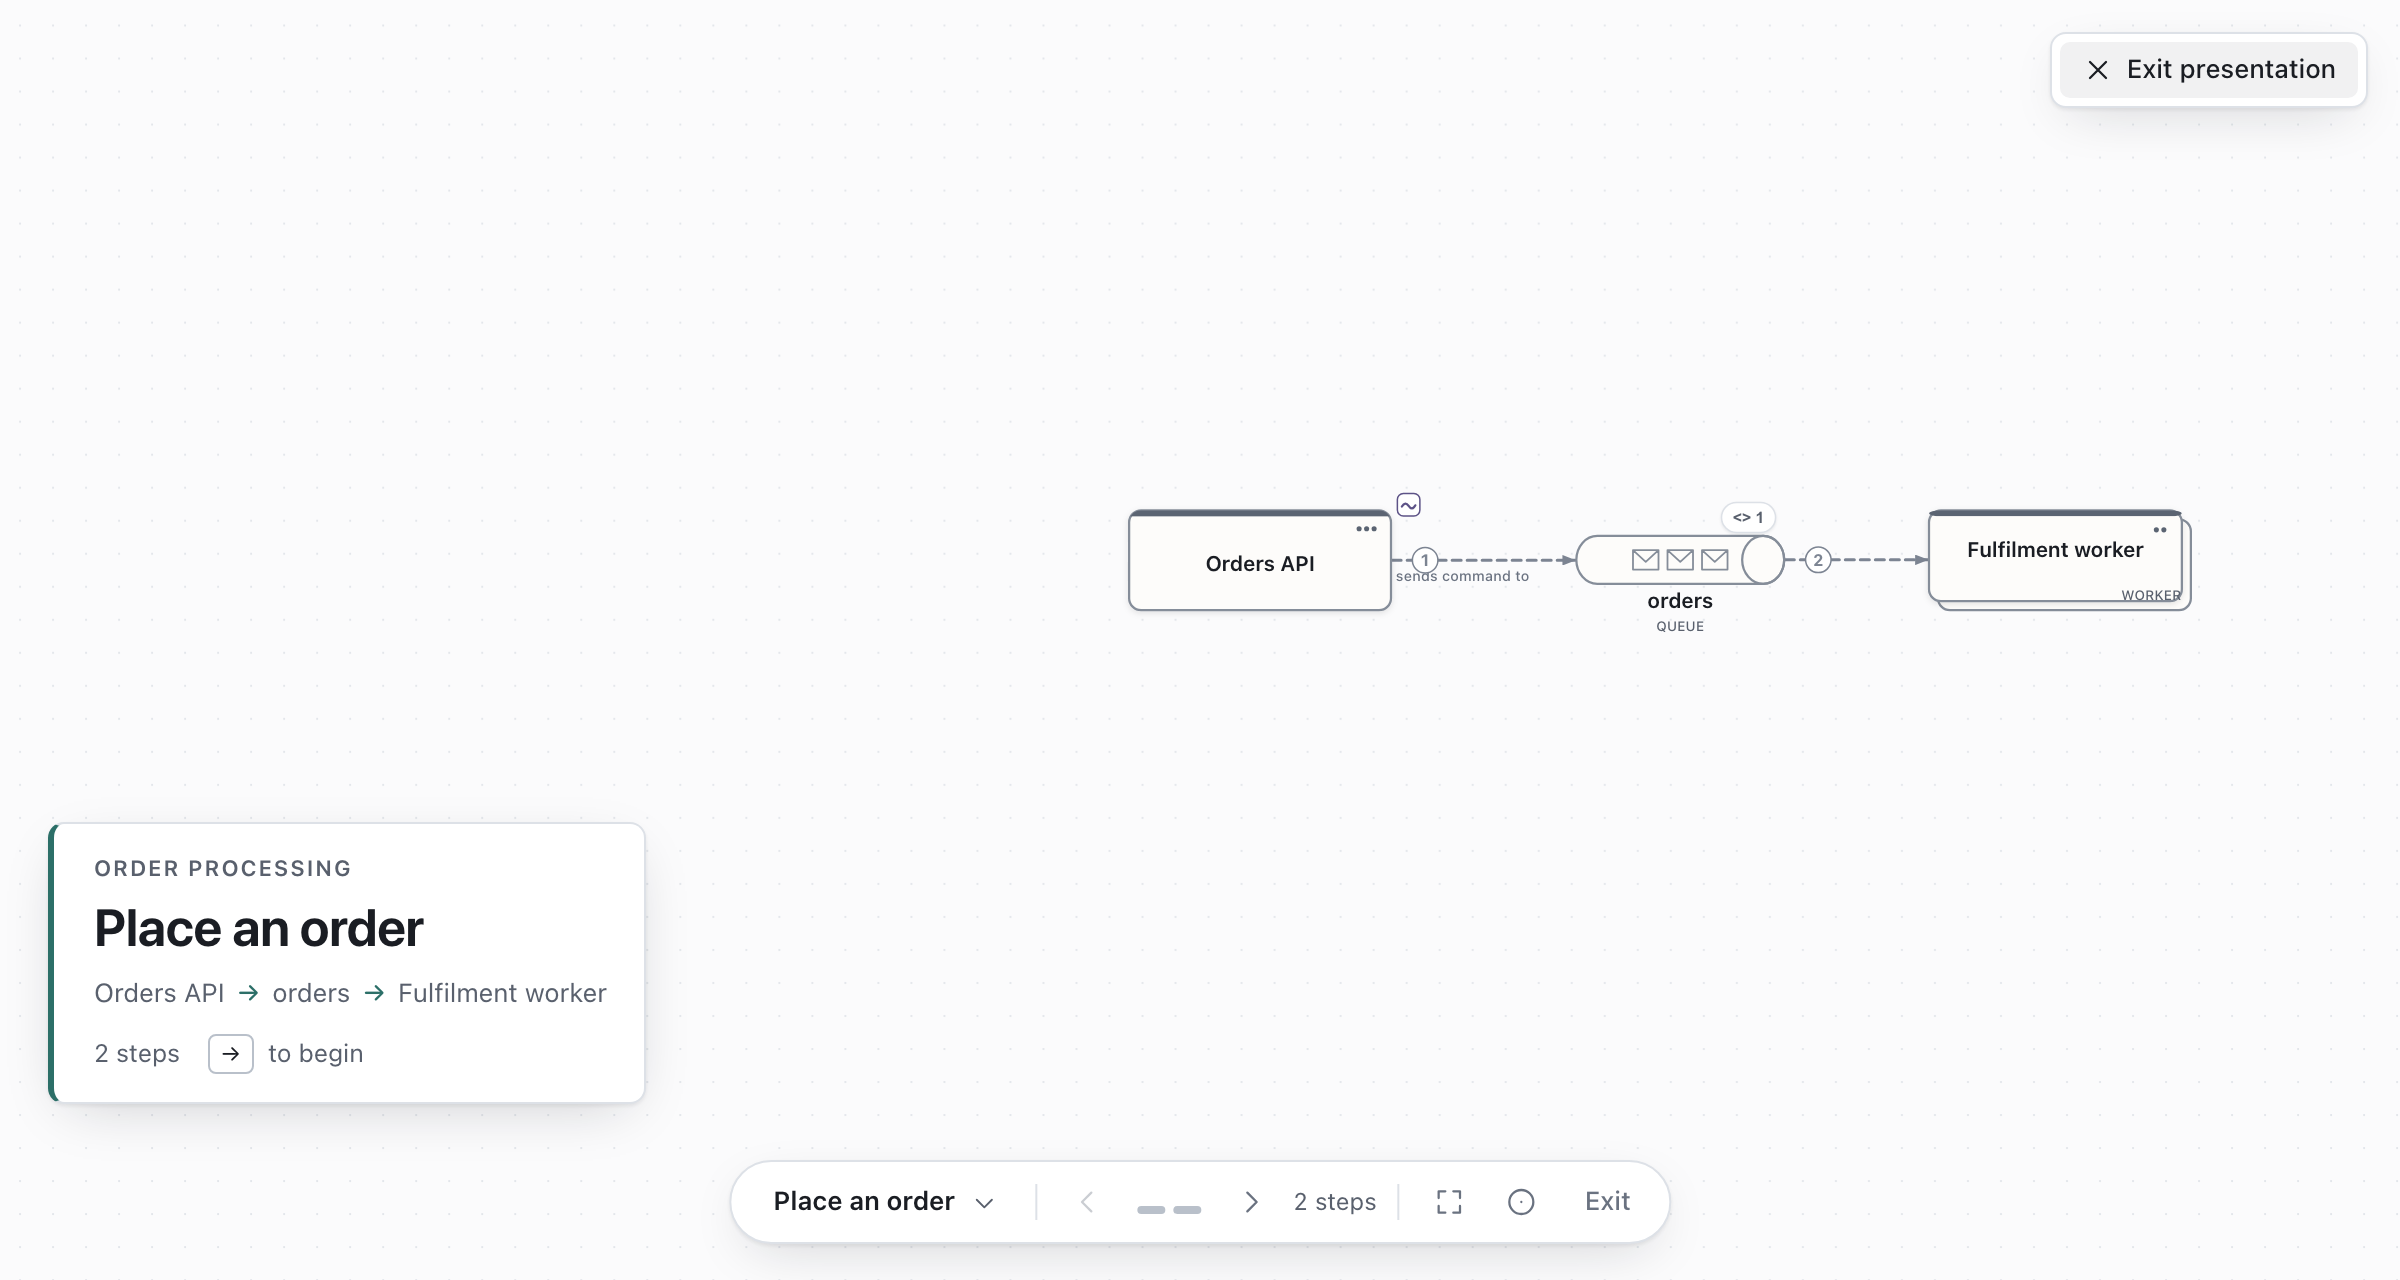Click the Exit text in bottom toolbar
2400x1280 pixels.
1607,1202
